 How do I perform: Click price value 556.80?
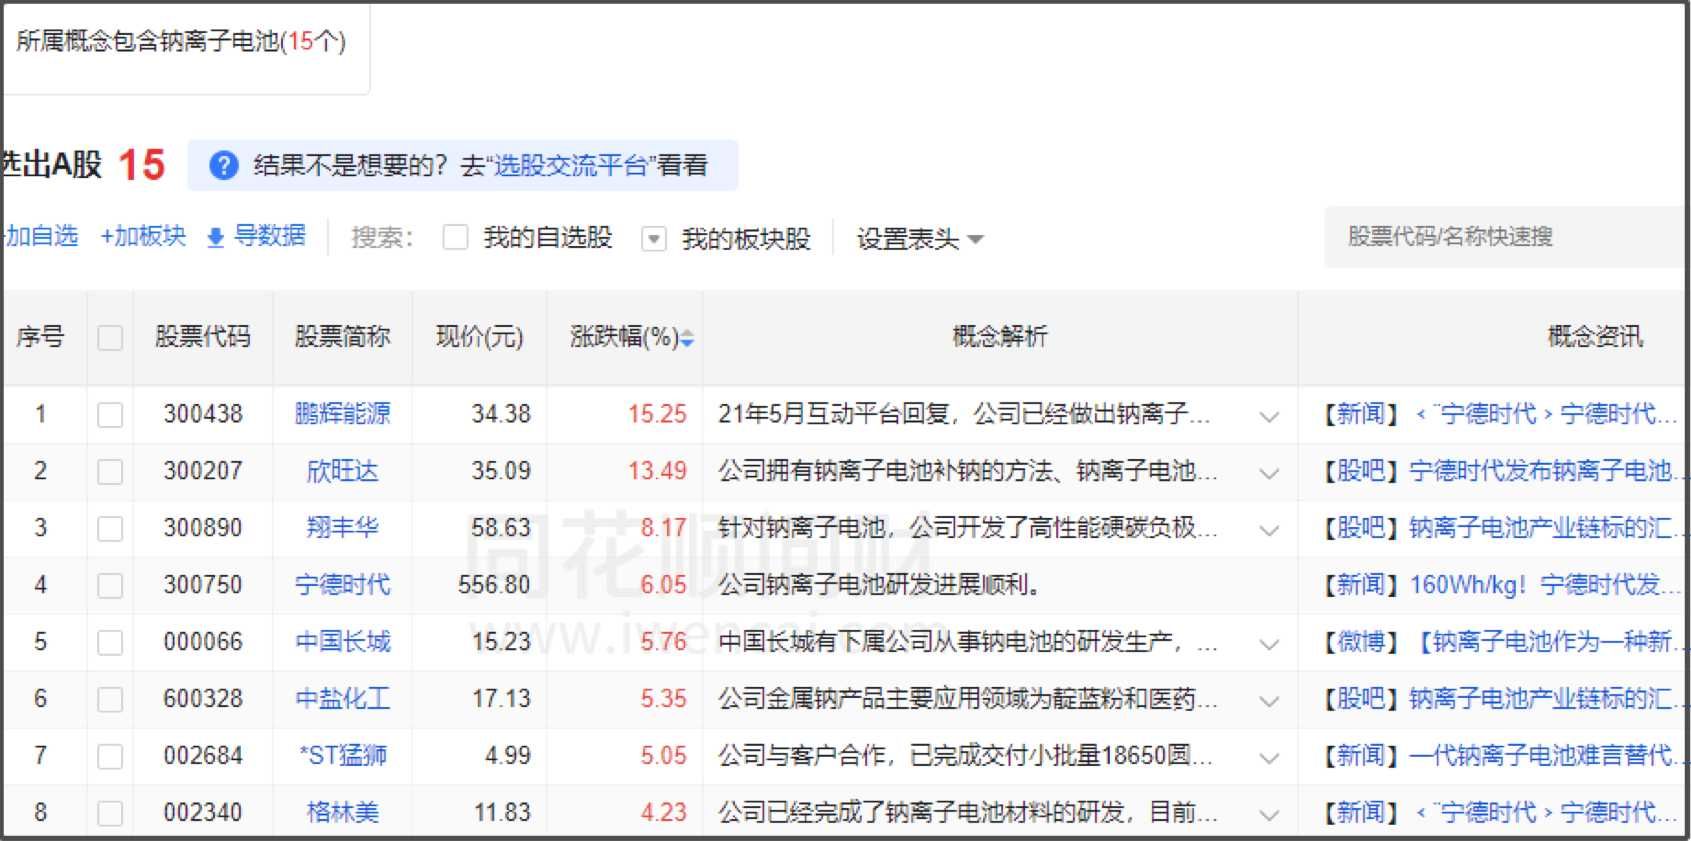(x=494, y=585)
